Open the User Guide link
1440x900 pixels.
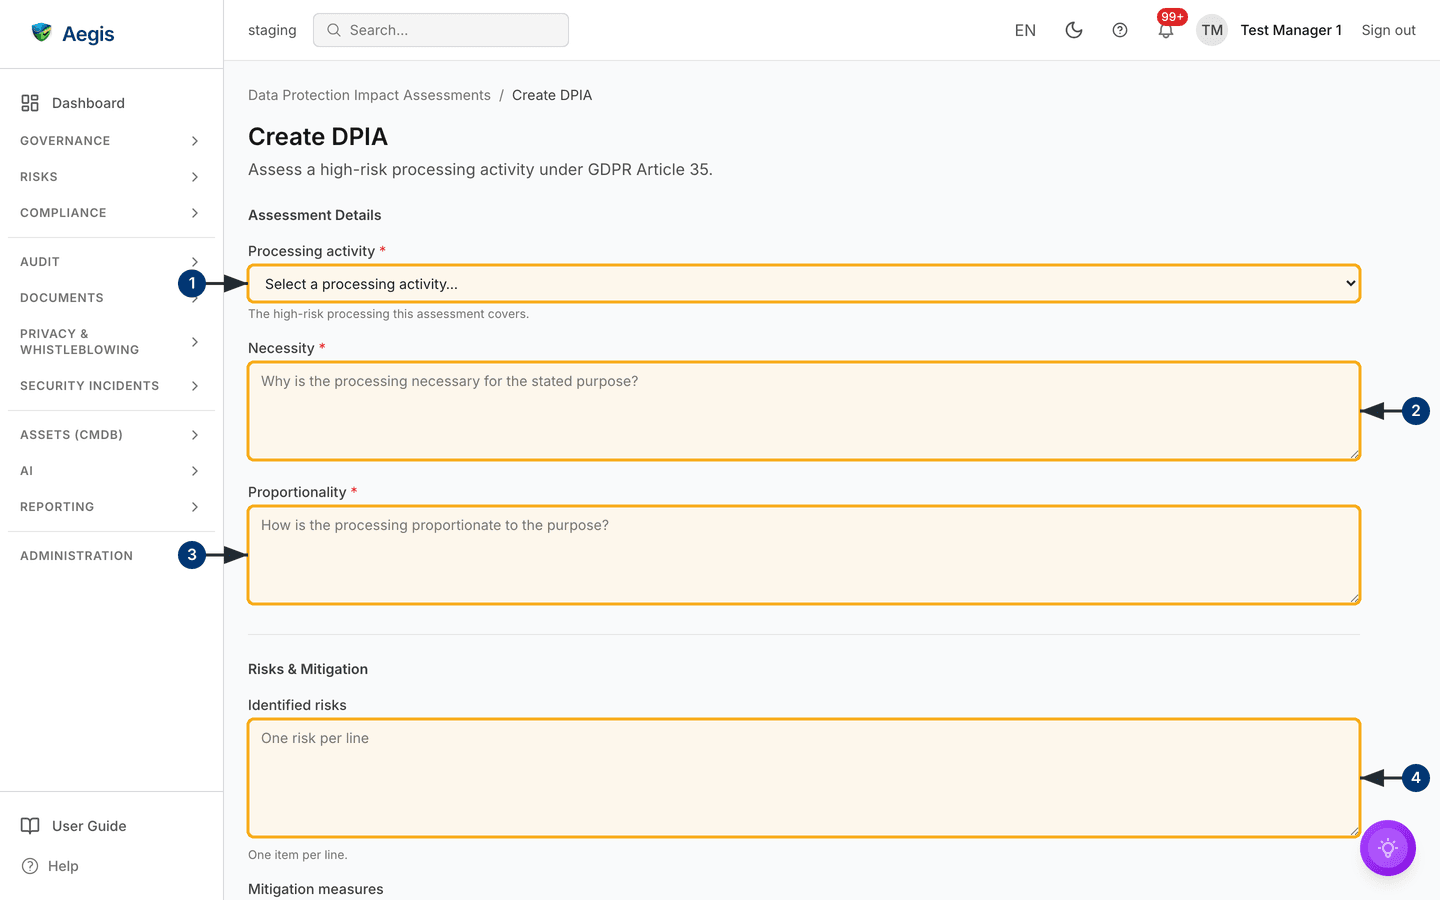coord(89,826)
